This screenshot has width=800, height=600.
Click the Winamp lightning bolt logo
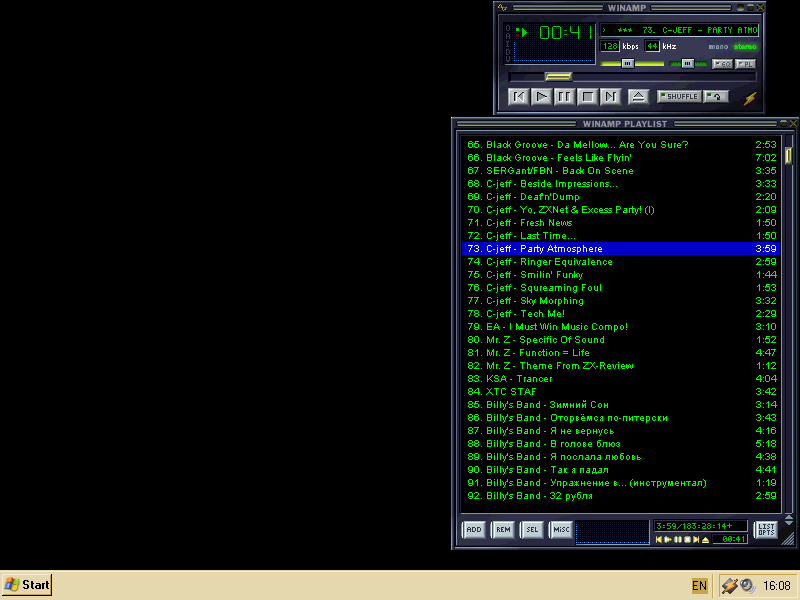(750, 98)
